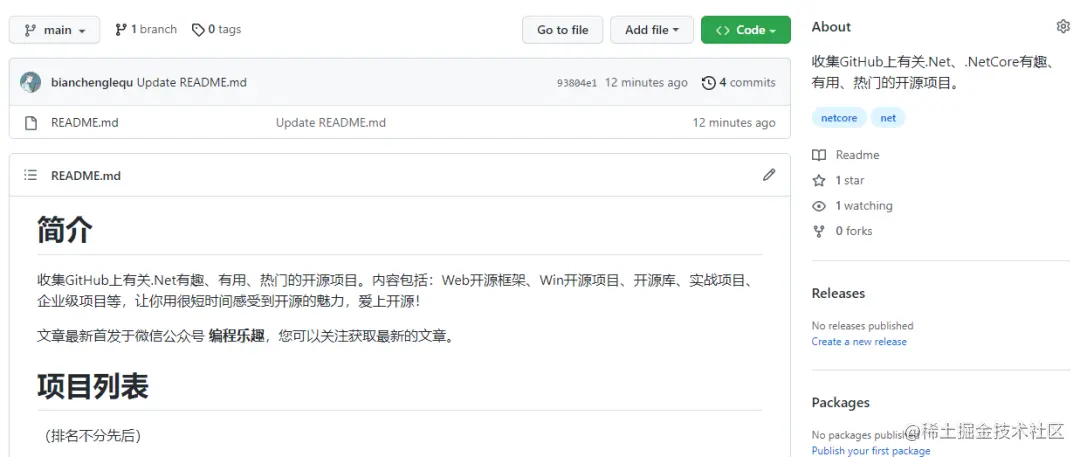The image size is (1080, 457).
Task: Open the Releases heading link
Action: [838, 294]
